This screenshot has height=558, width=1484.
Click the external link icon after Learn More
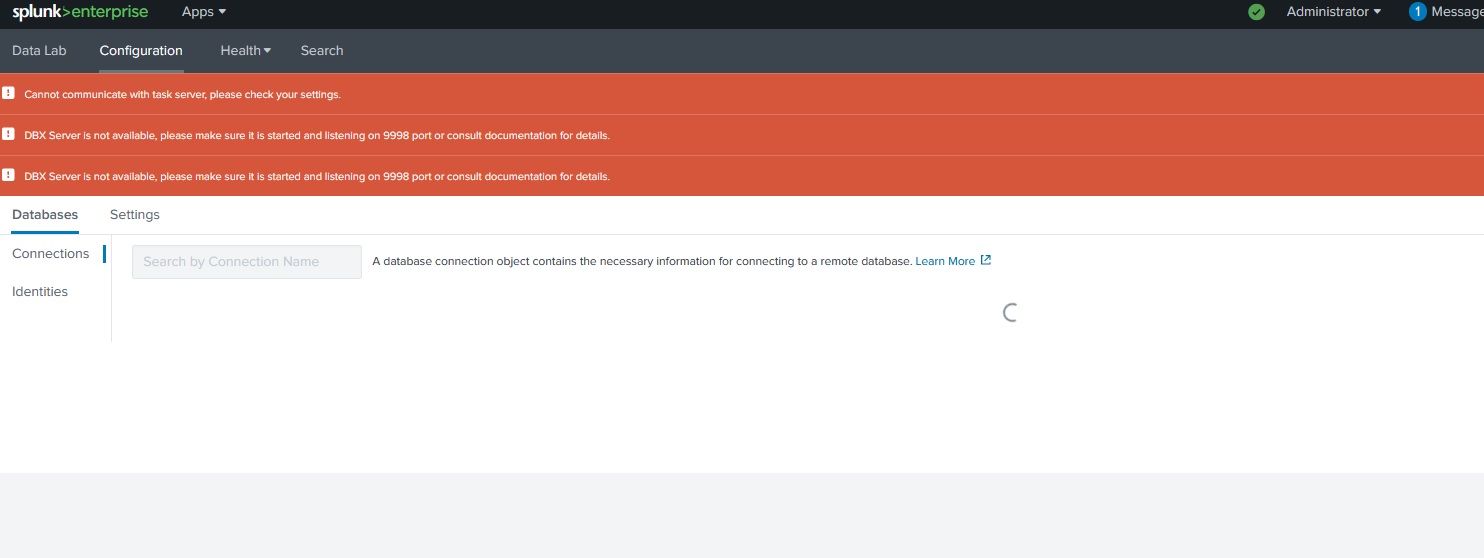[x=986, y=260]
